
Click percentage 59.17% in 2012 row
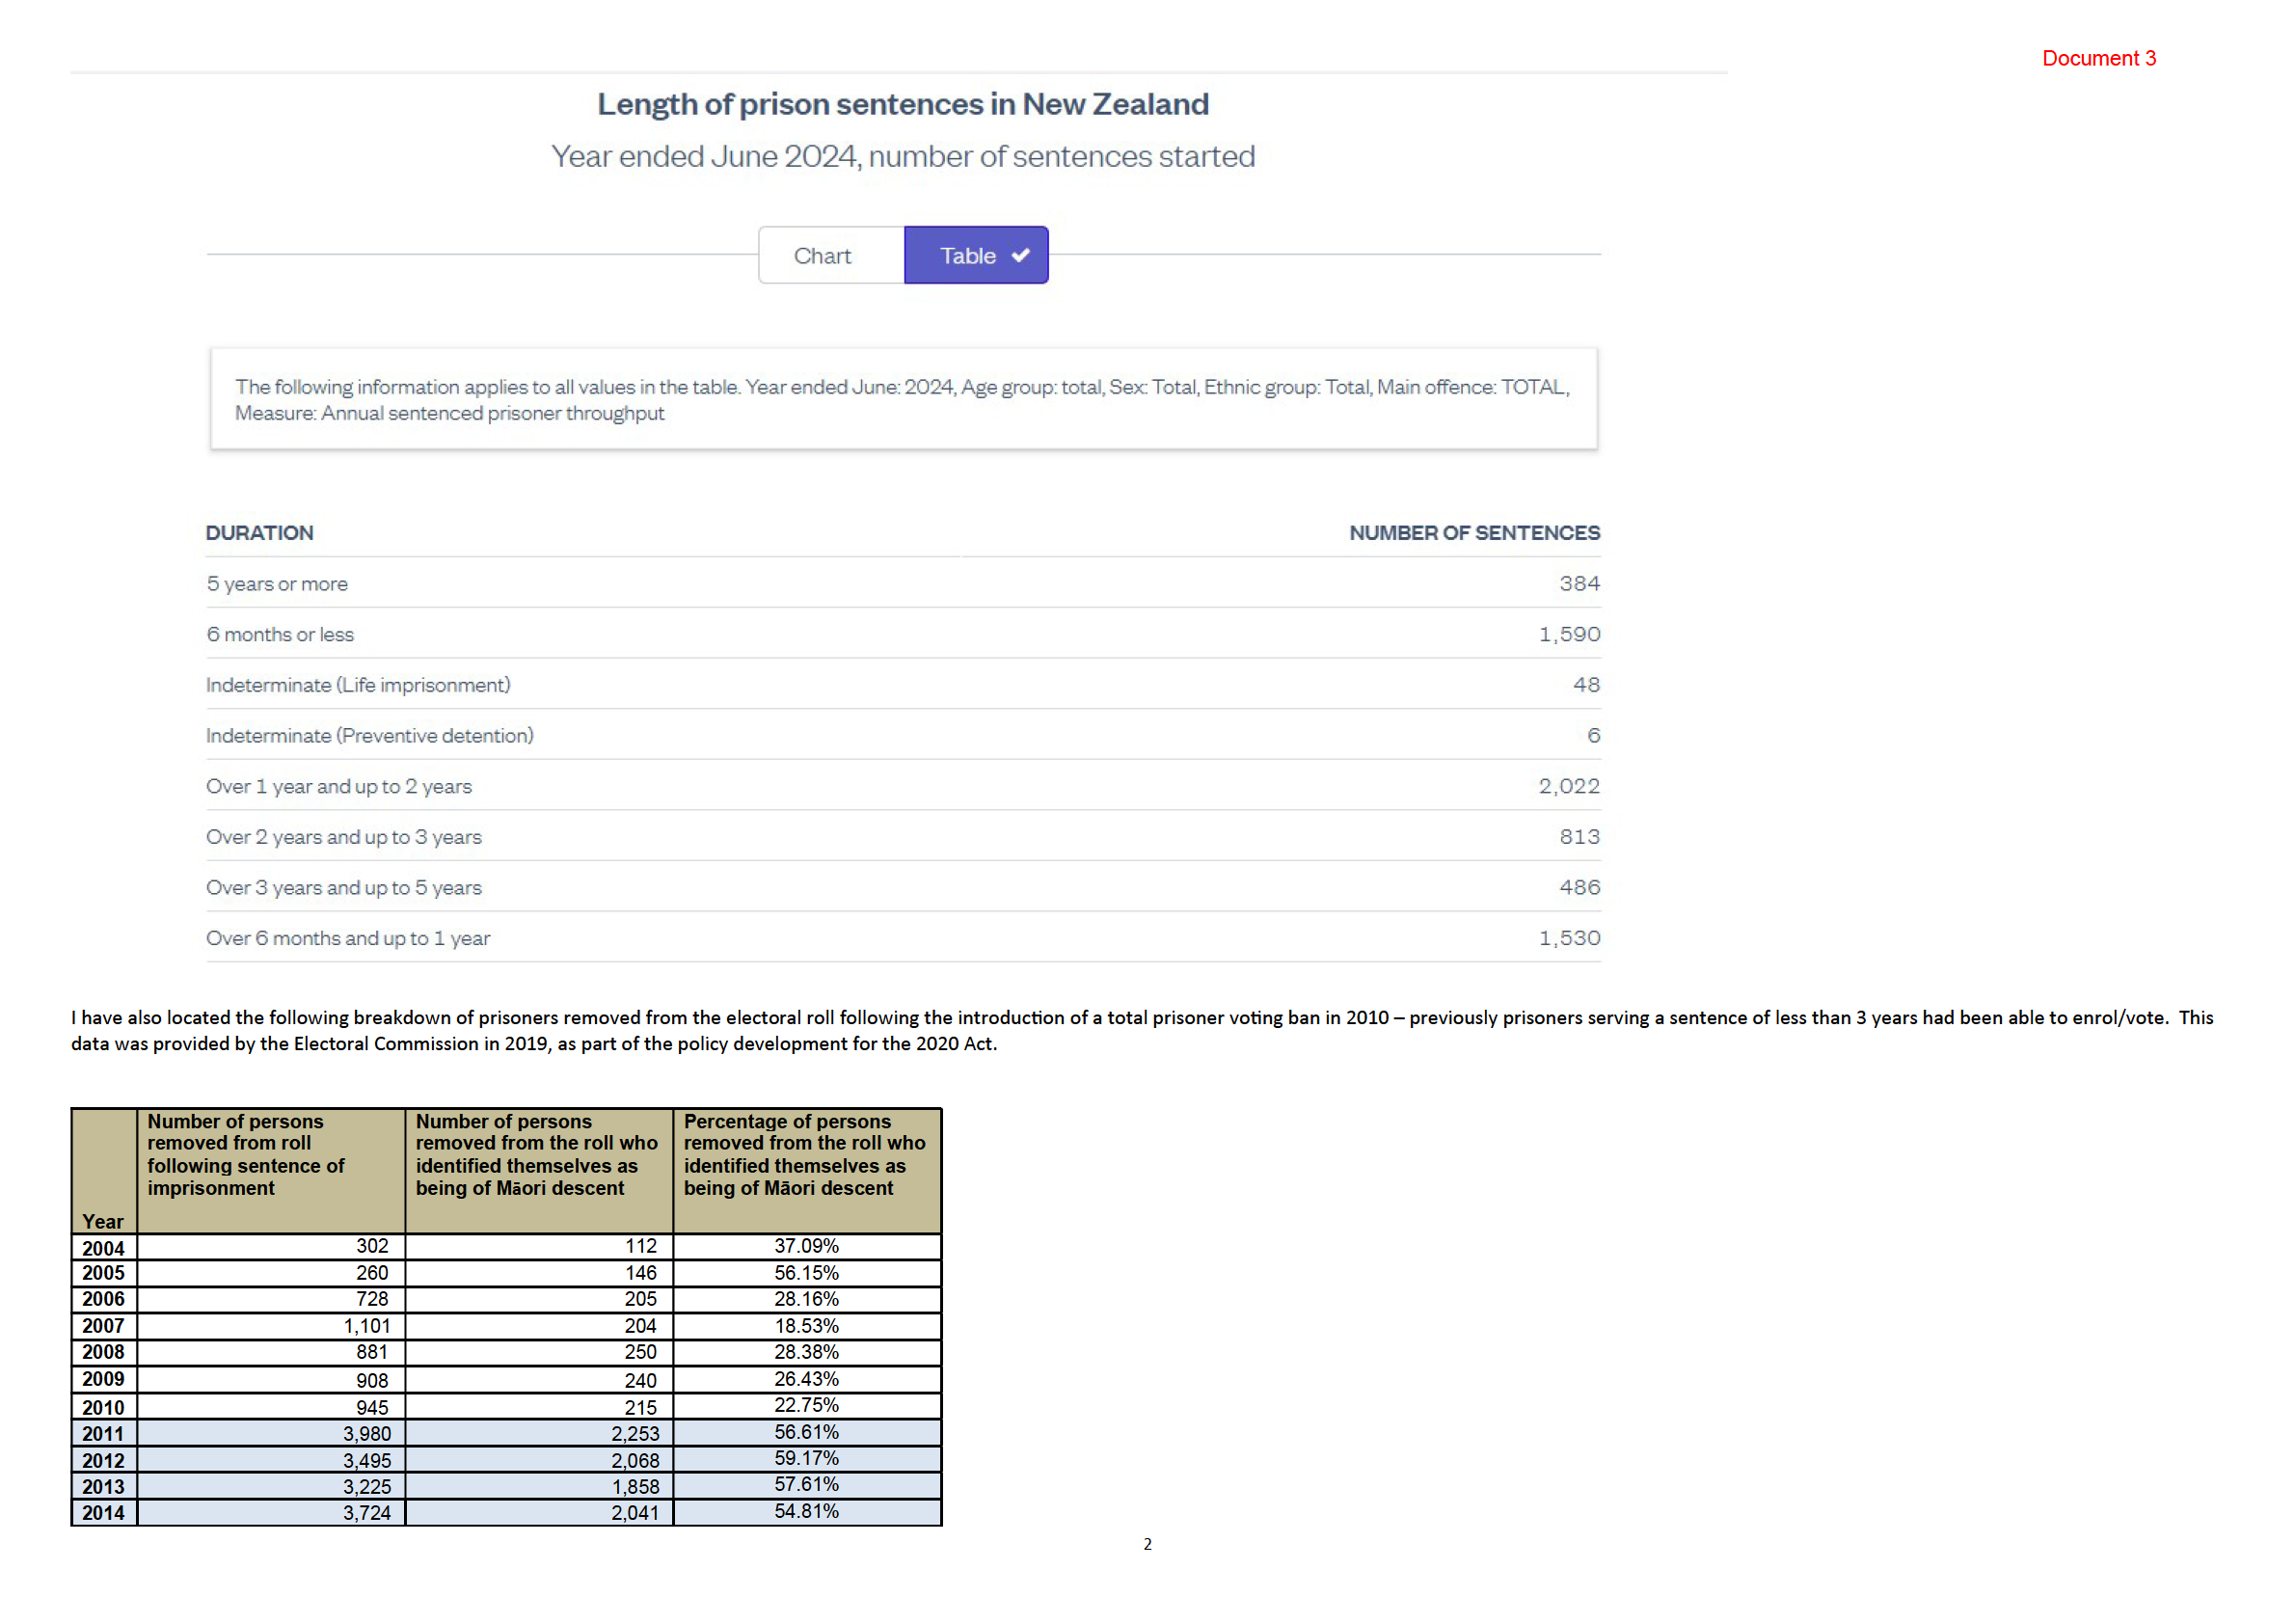click(x=806, y=1458)
